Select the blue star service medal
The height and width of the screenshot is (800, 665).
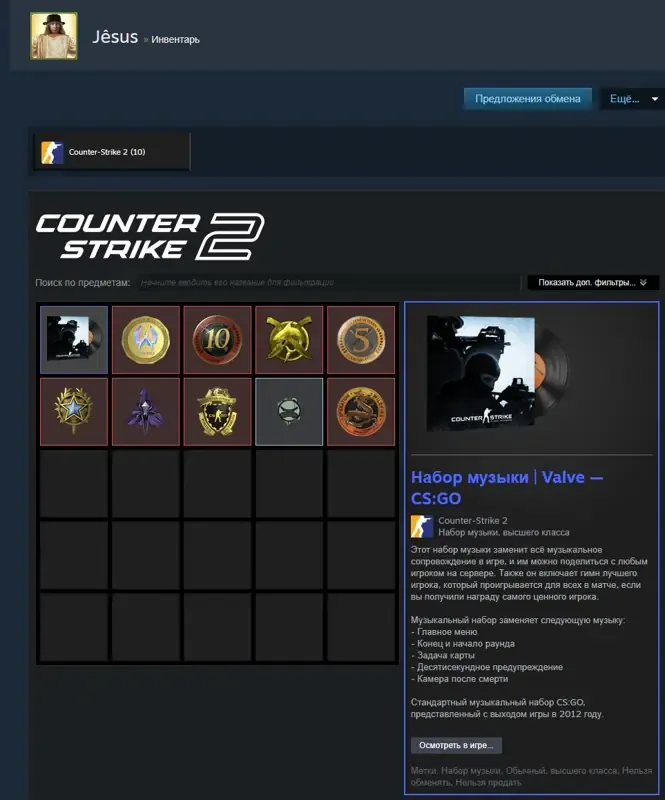[x=74, y=412]
